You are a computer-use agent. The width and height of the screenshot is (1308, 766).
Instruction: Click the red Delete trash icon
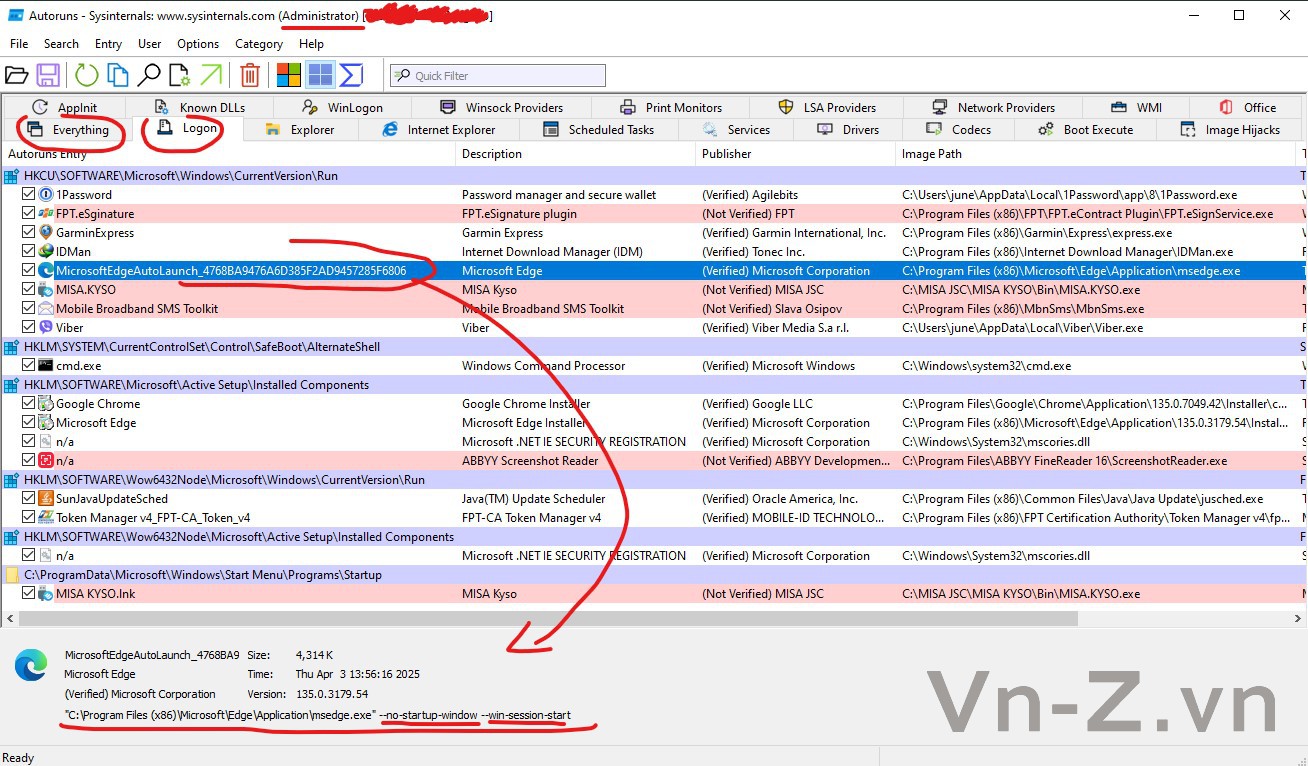[250, 75]
